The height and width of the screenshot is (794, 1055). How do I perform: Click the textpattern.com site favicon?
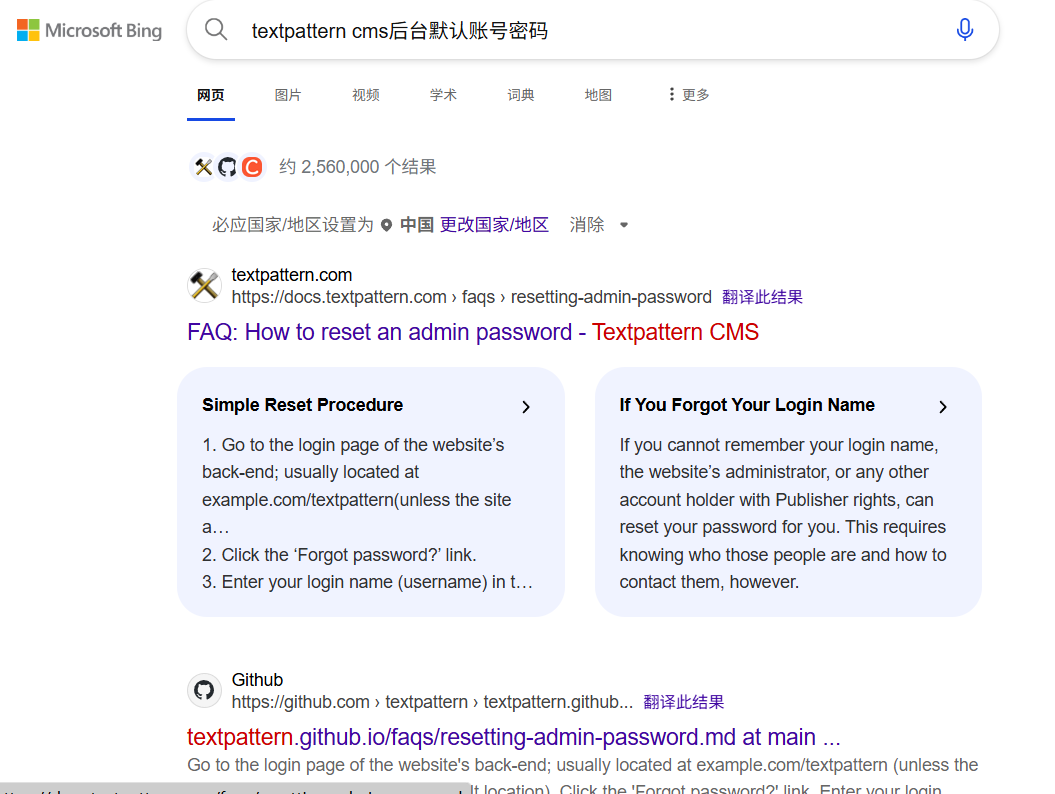point(204,286)
